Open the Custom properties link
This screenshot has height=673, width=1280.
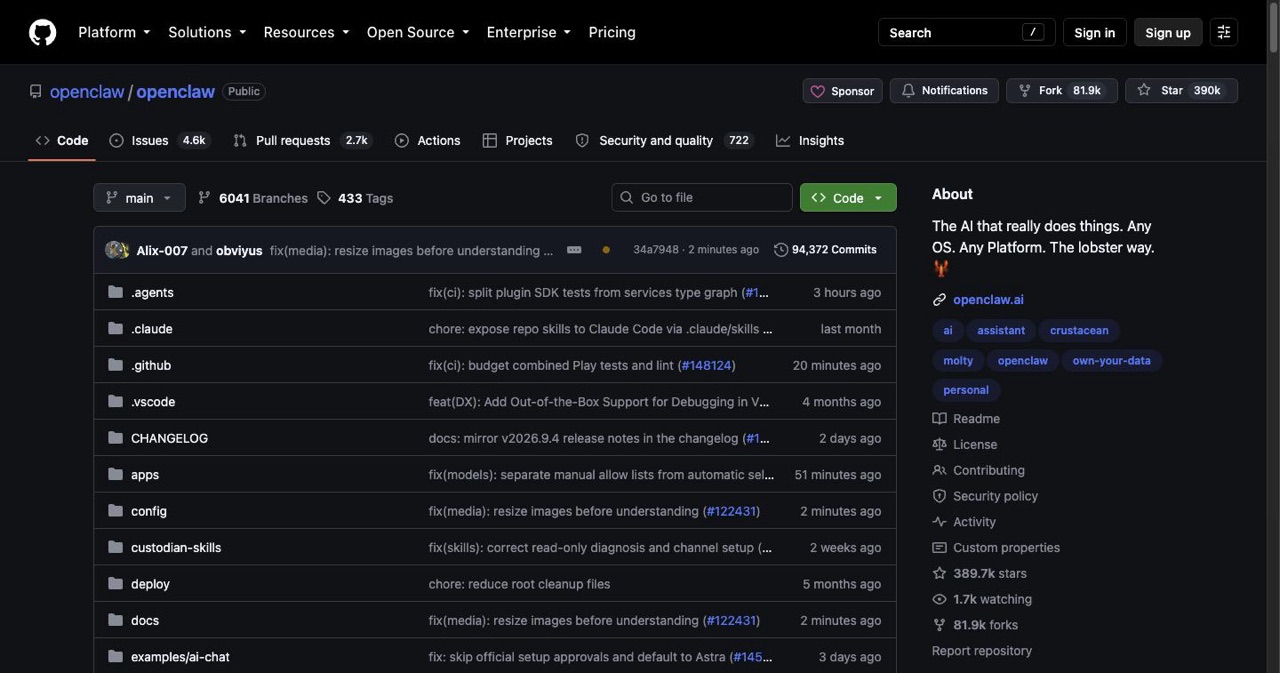(996, 548)
